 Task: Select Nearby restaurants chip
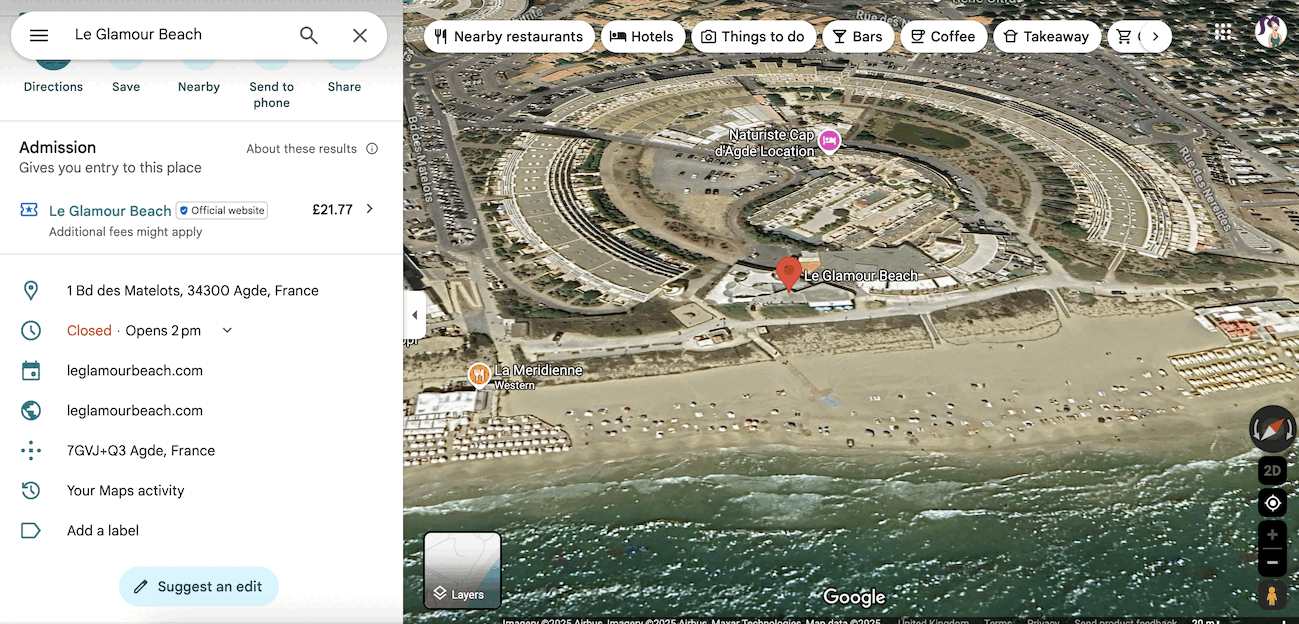pyautogui.click(x=509, y=37)
